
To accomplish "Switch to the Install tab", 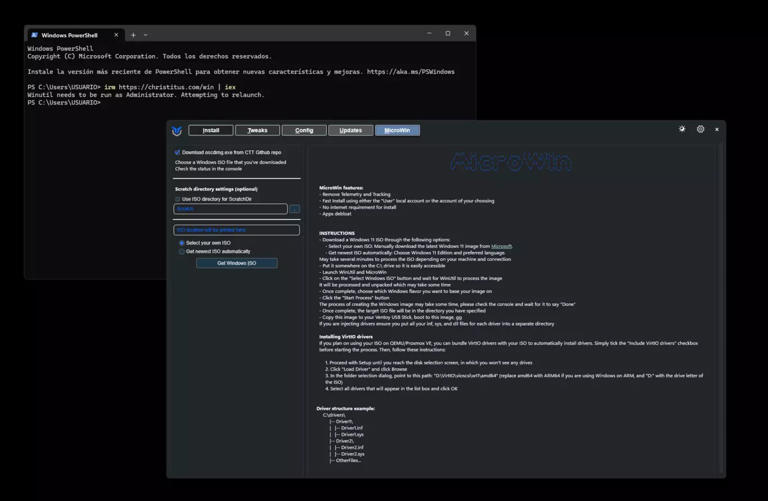I will click(211, 130).
